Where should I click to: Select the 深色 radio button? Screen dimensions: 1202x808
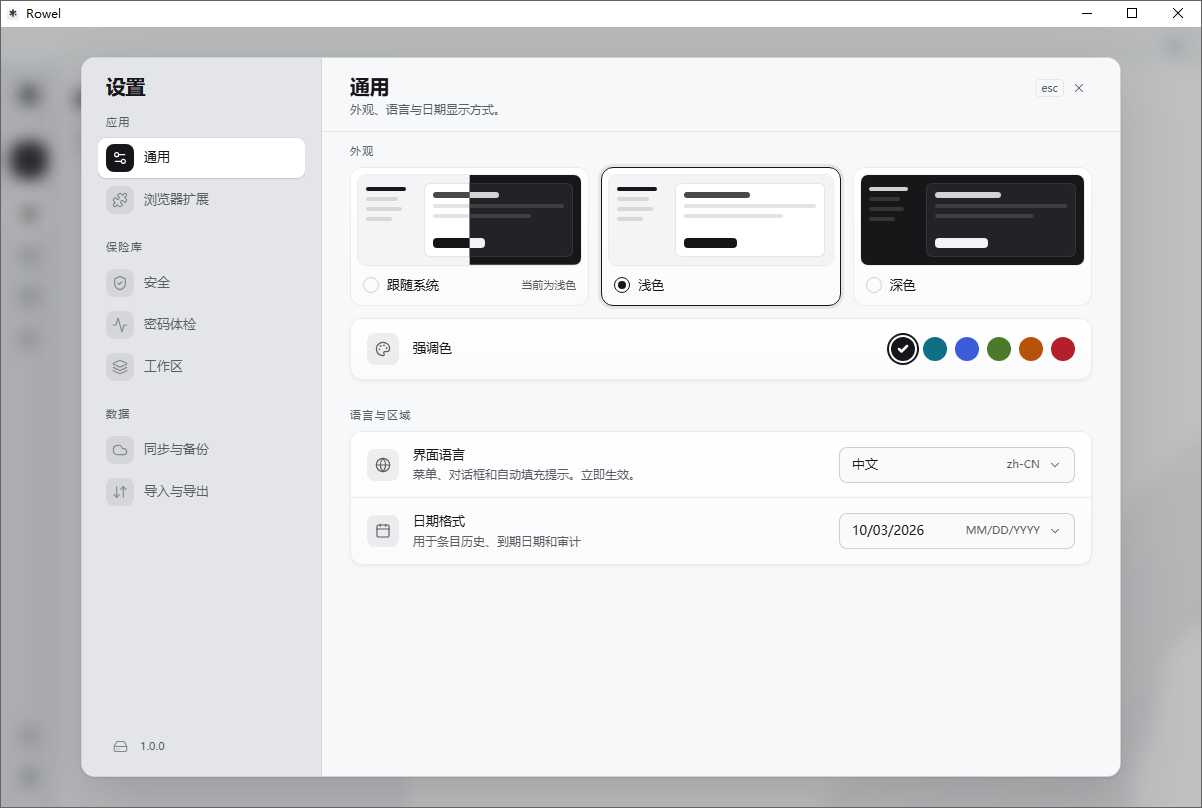click(874, 285)
